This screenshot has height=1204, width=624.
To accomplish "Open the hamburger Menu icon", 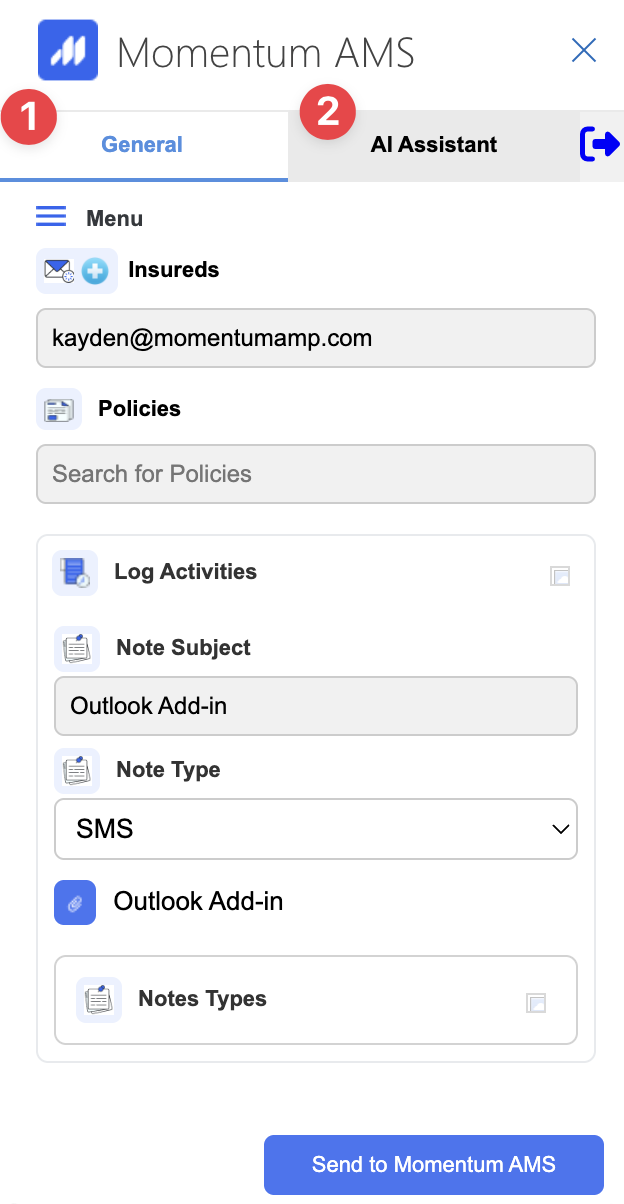I will pos(51,217).
